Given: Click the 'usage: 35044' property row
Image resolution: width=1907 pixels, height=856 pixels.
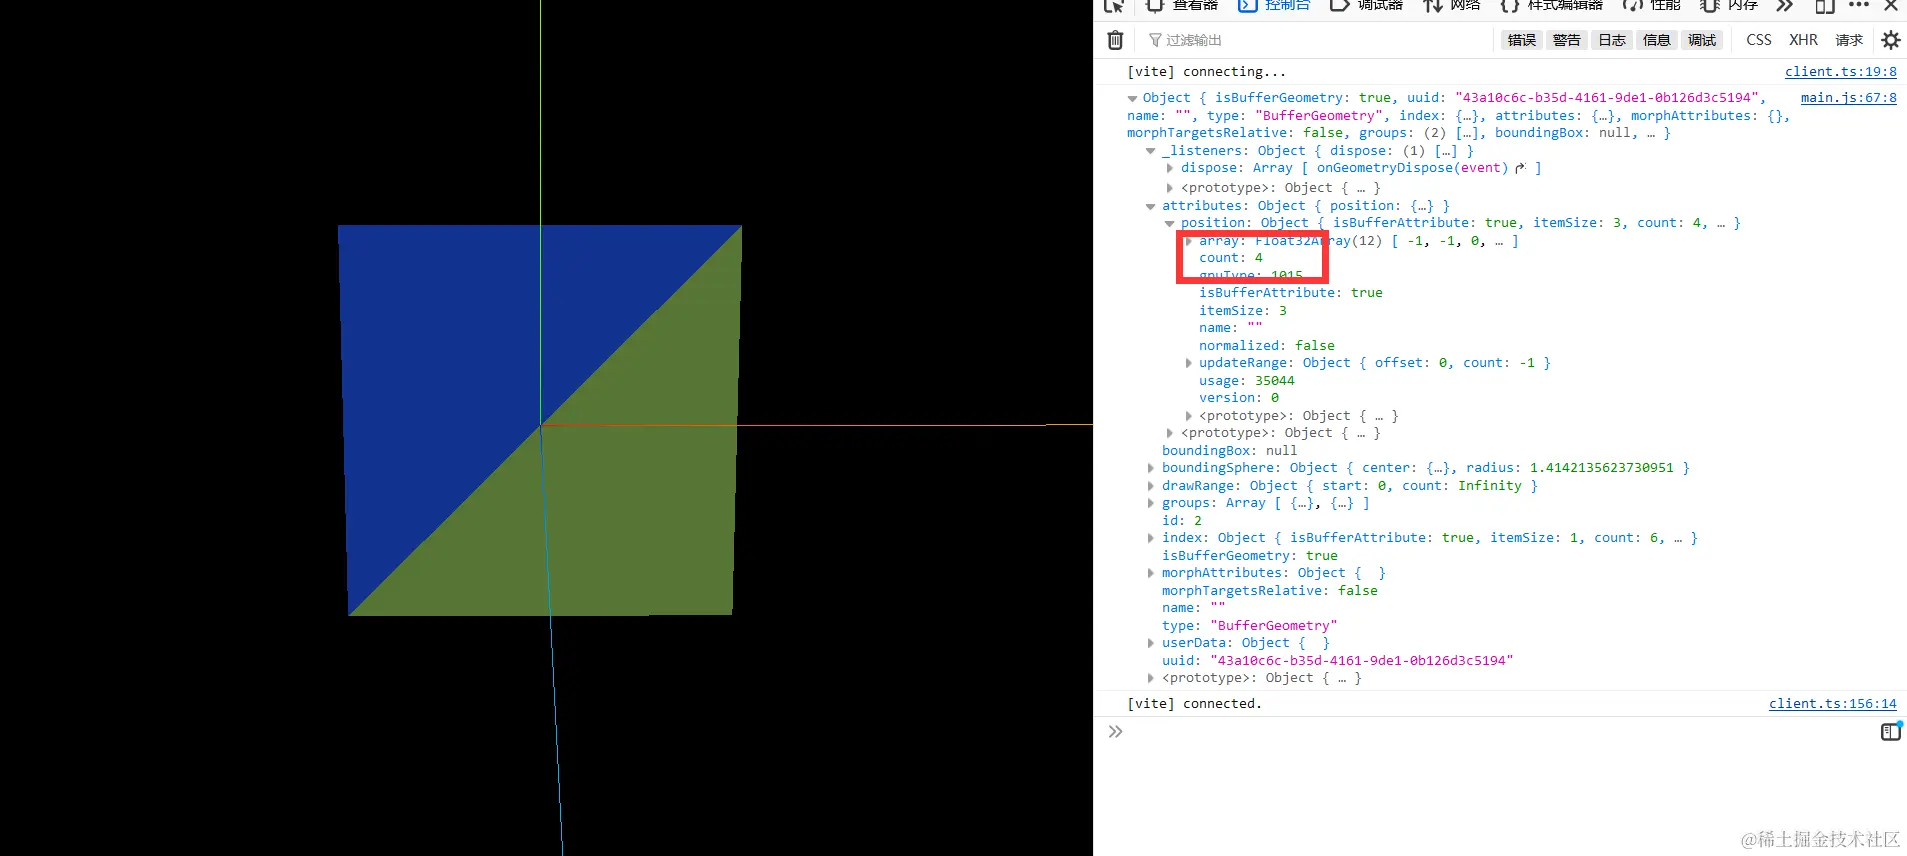Looking at the screenshot, I should click(1247, 381).
